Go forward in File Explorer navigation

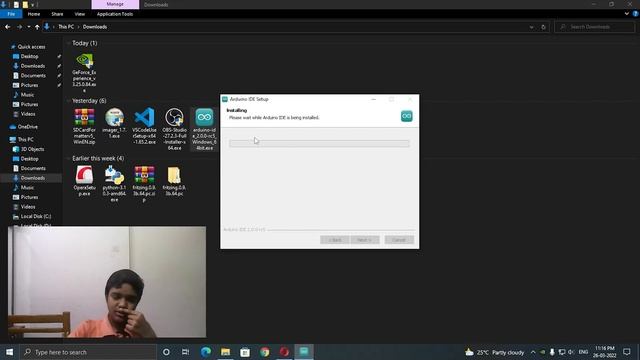pos(19,27)
